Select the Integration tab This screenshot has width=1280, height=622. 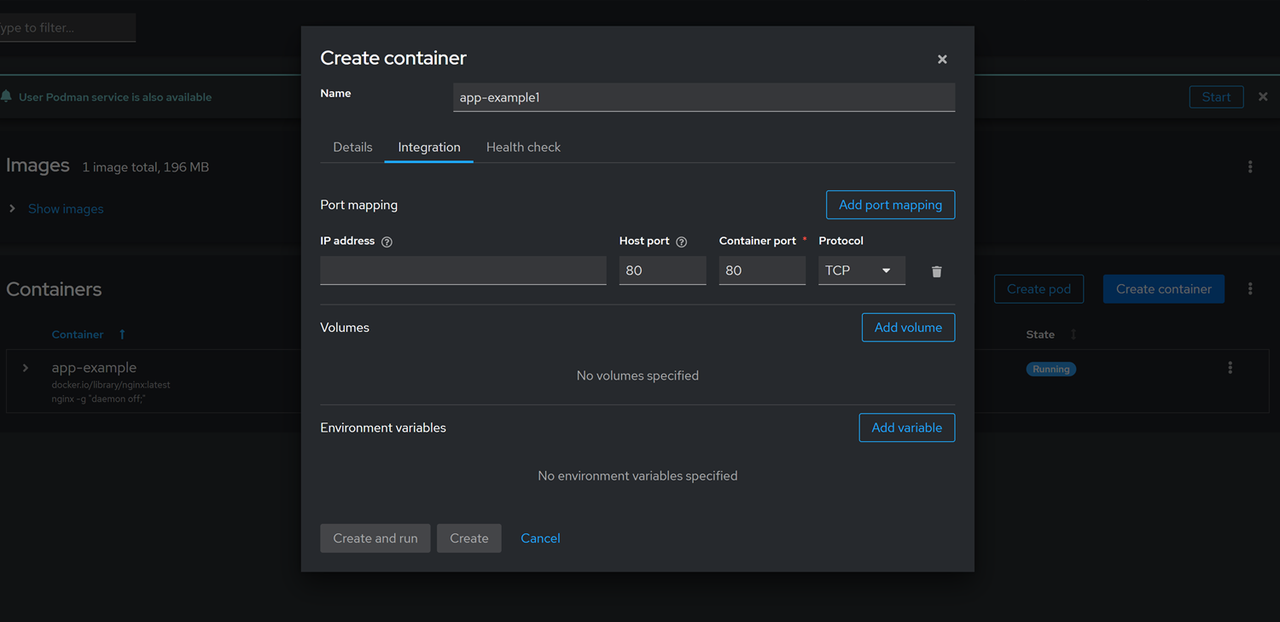click(x=429, y=147)
